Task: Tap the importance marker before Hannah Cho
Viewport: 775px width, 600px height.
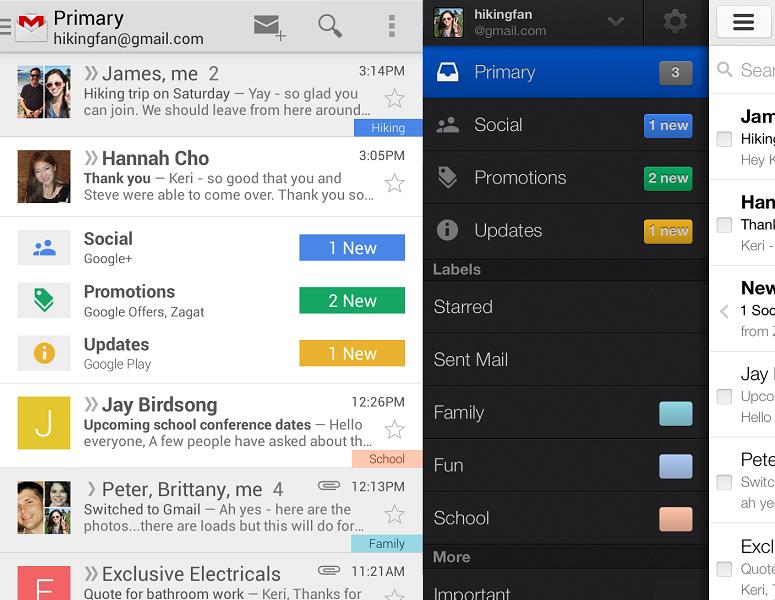Action: click(90, 158)
